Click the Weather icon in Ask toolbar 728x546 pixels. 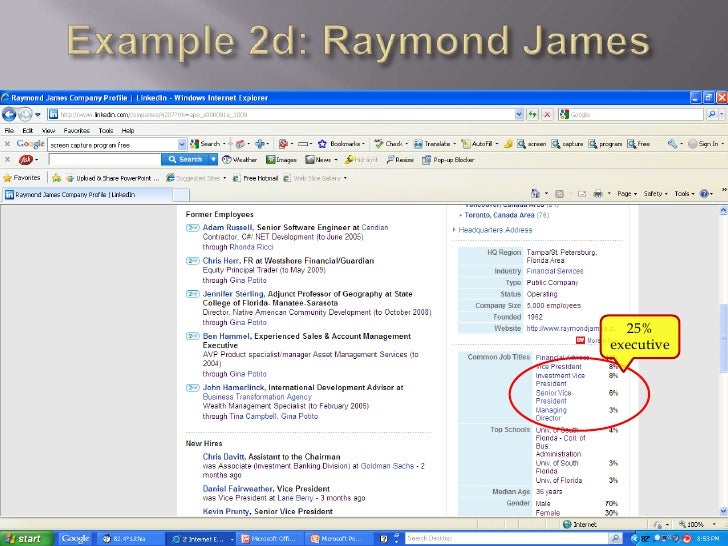pyautogui.click(x=227, y=160)
